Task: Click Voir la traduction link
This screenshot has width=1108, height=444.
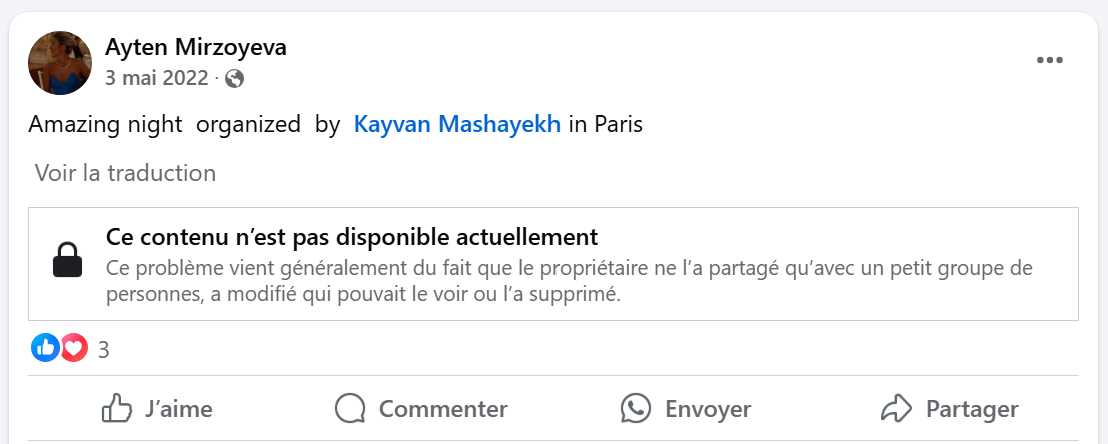Action: point(125,173)
